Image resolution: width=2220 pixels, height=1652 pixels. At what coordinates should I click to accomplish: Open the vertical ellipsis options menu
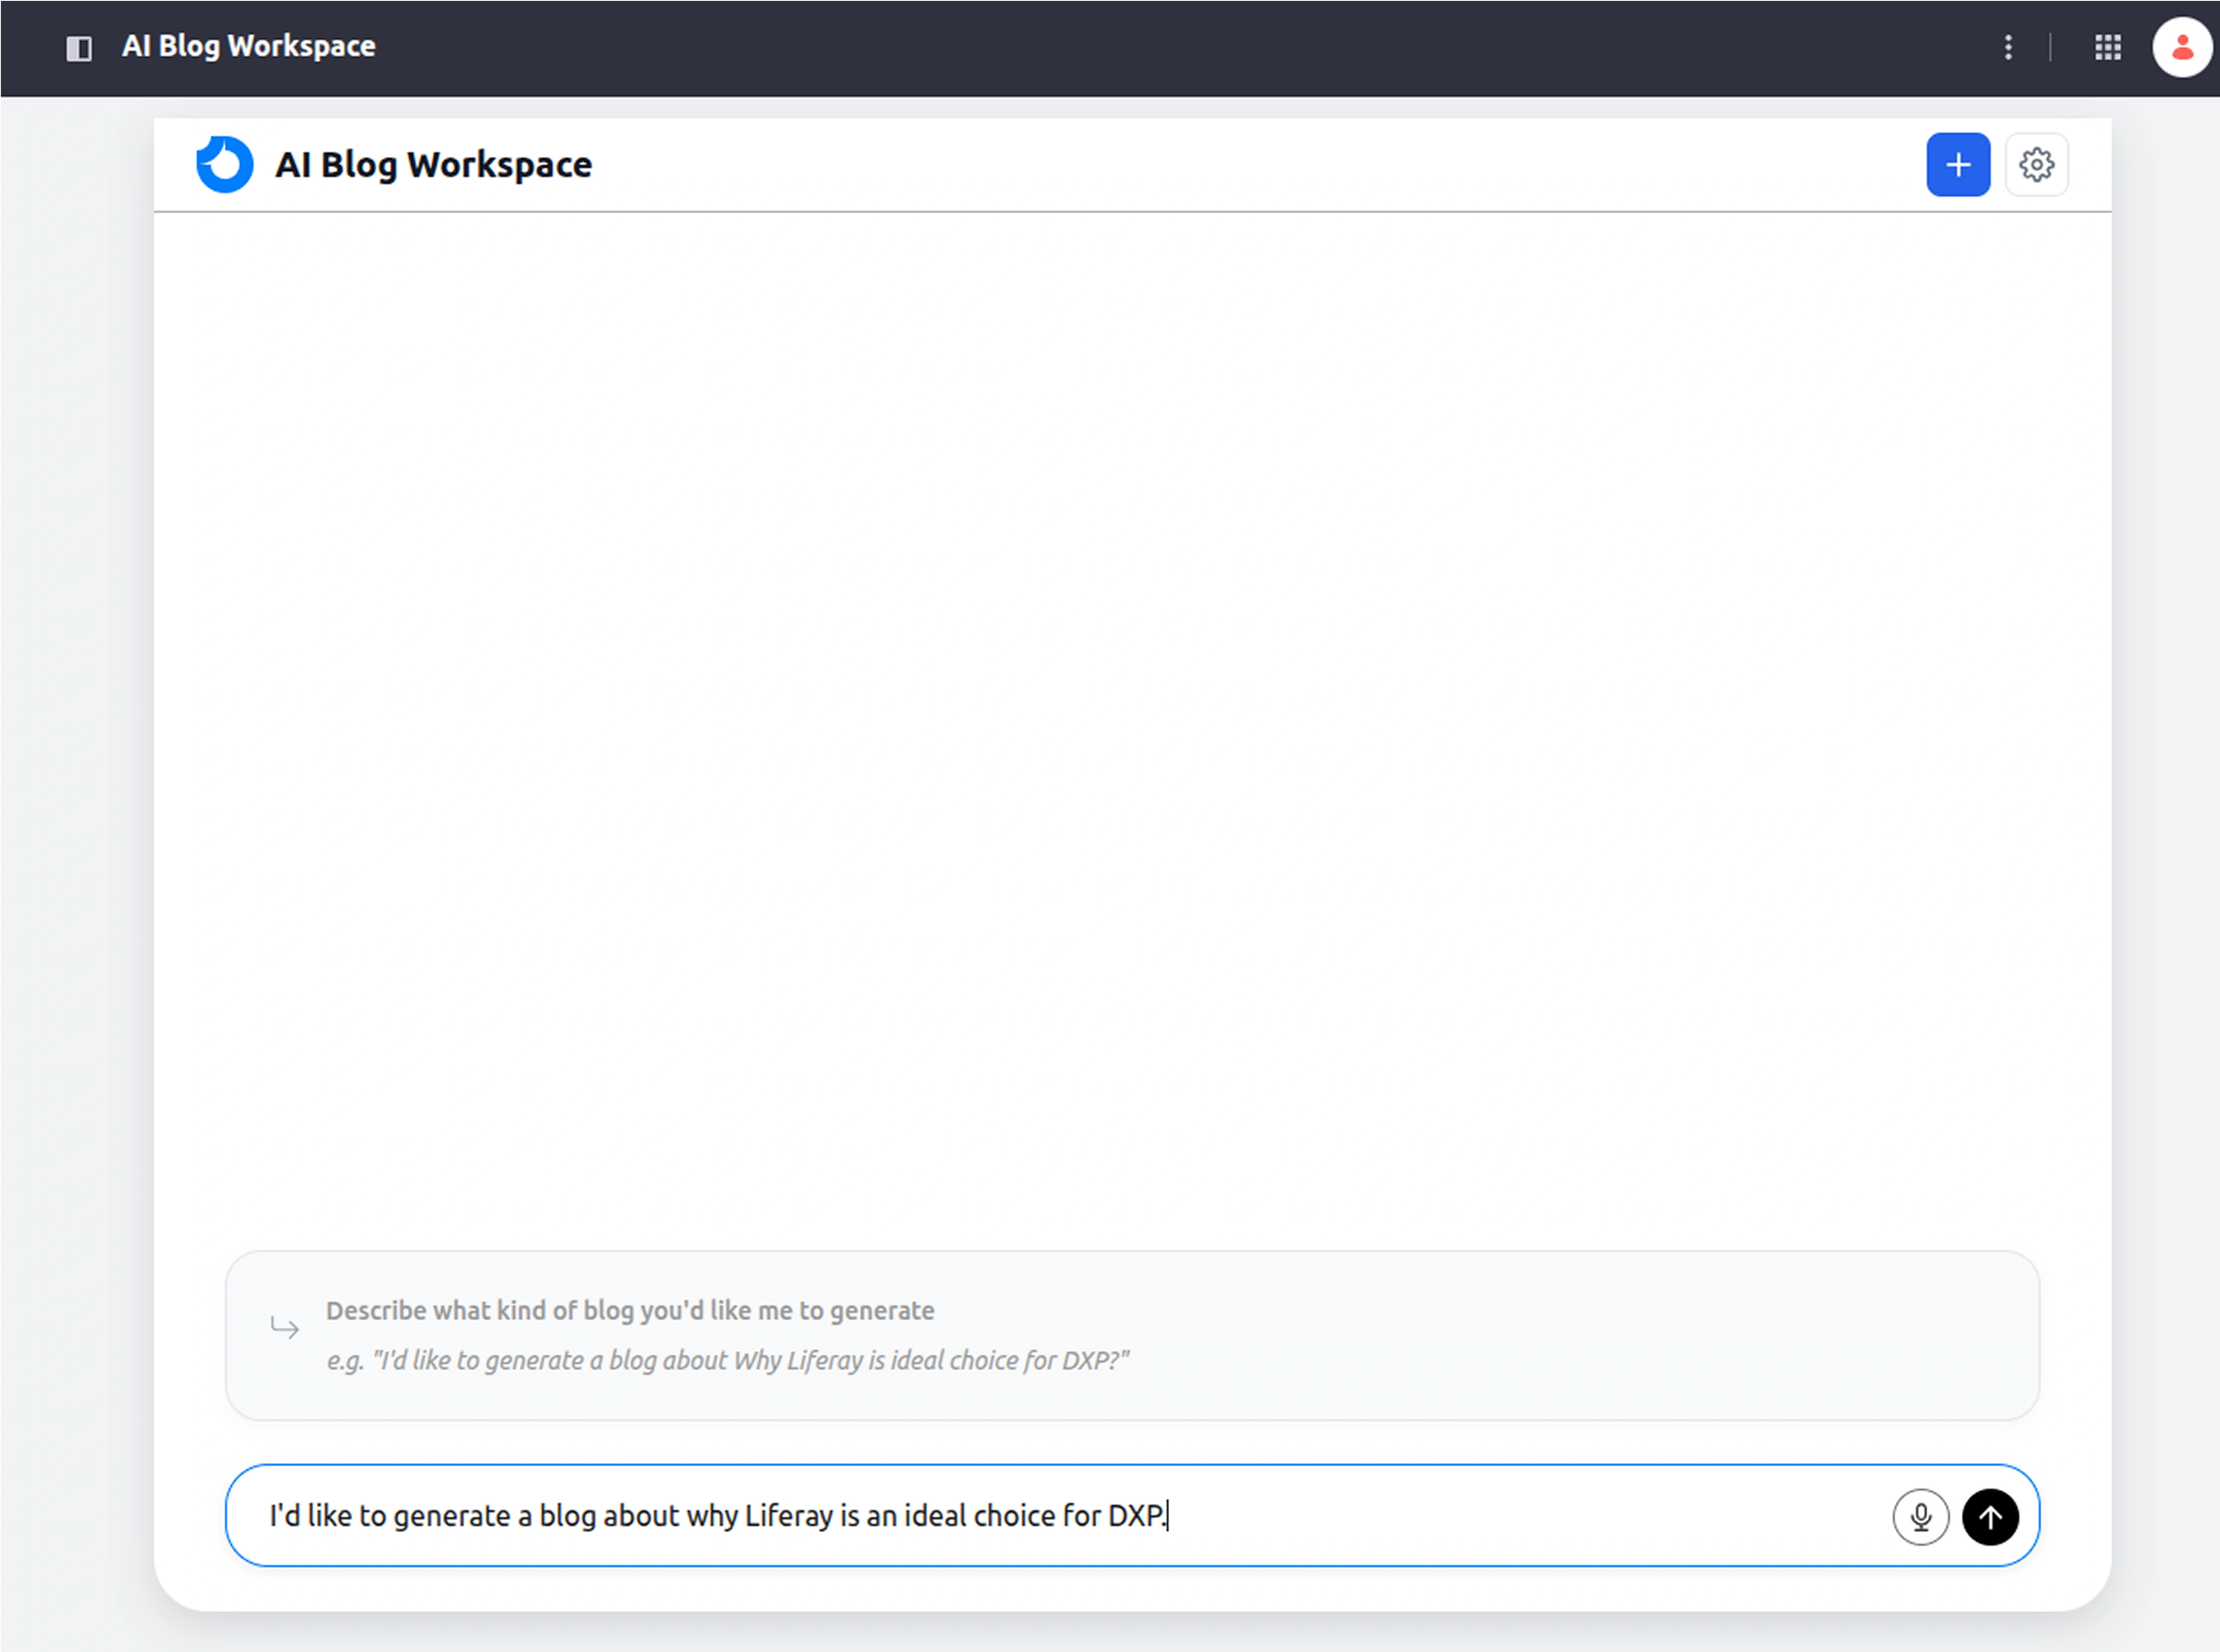pyautogui.click(x=2008, y=47)
